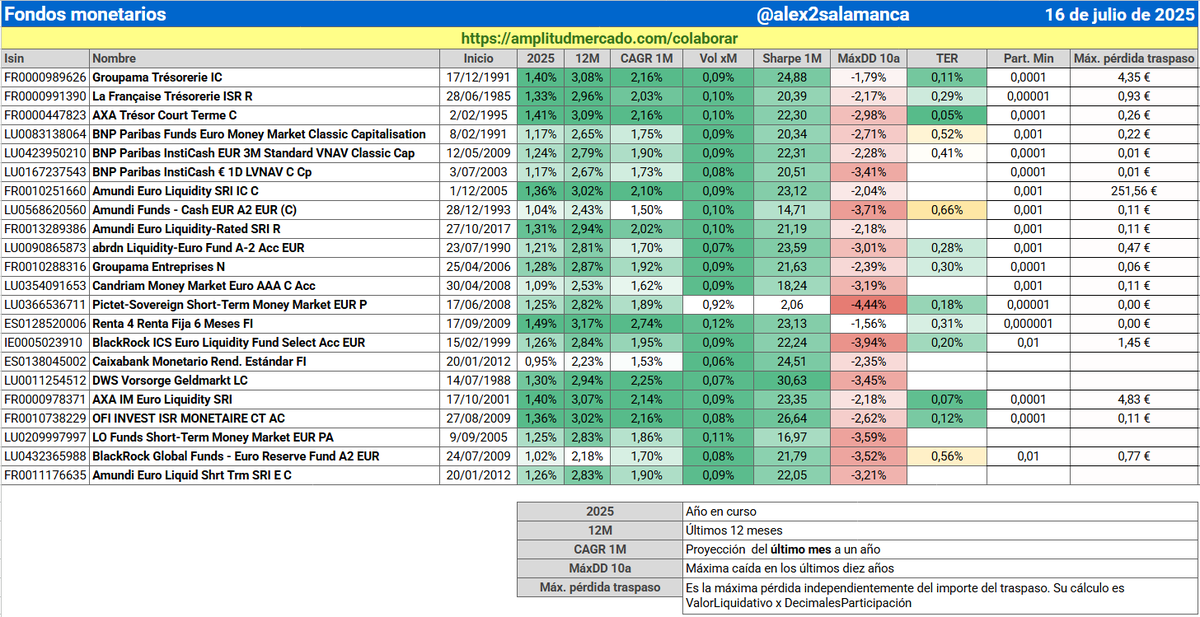Select La Française Trésorerie ISR R row name
The height and width of the screenshot is (617, 1200).
point(173,96)
